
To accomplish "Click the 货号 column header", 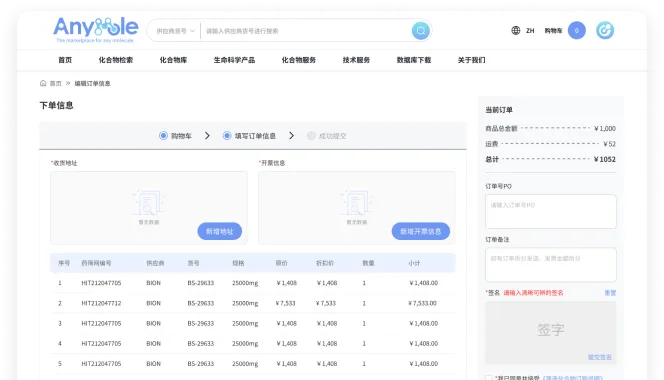I will click(x=194, y=263).
